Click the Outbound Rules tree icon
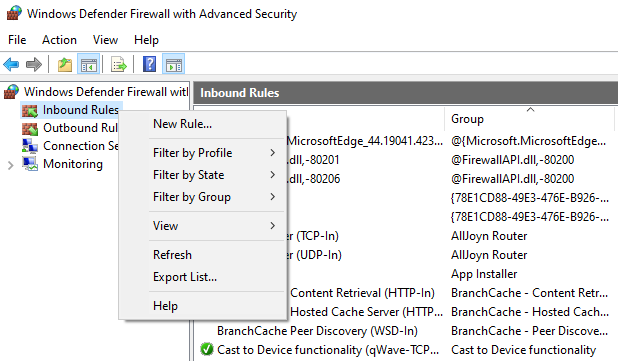618x361 pixels. [30, 128]
